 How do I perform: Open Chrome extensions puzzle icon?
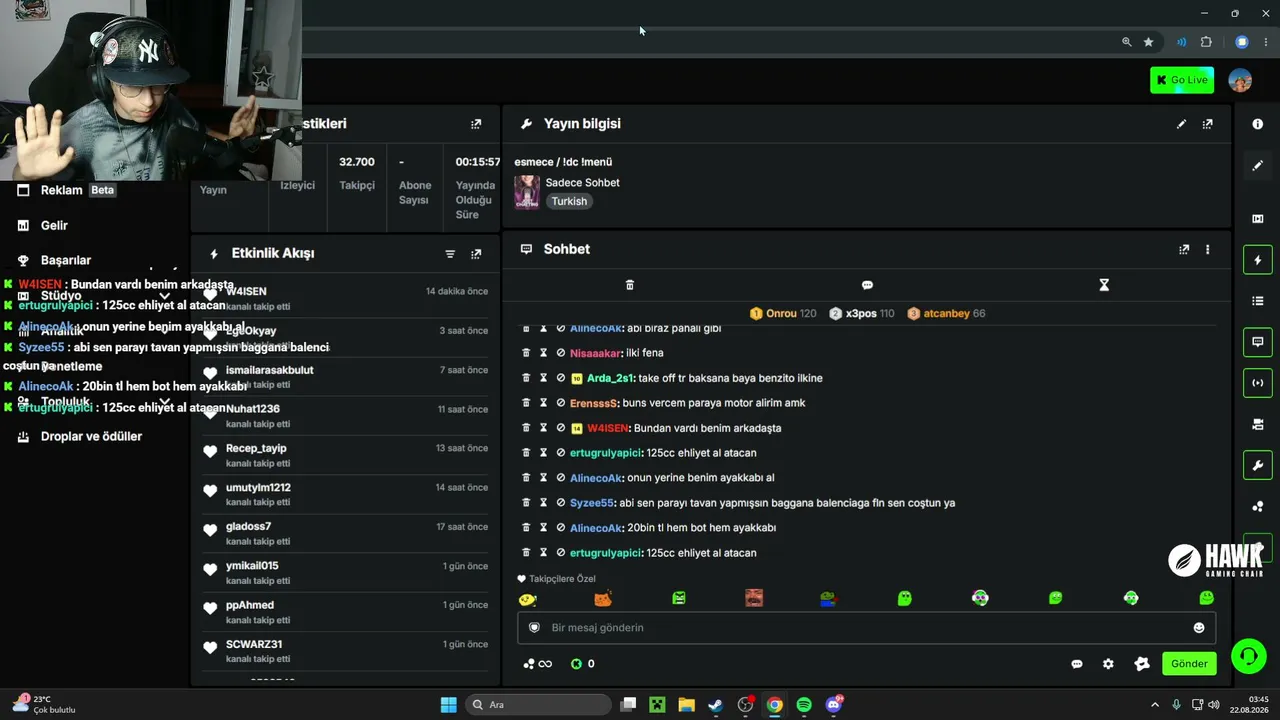[x=1206, y=42]
